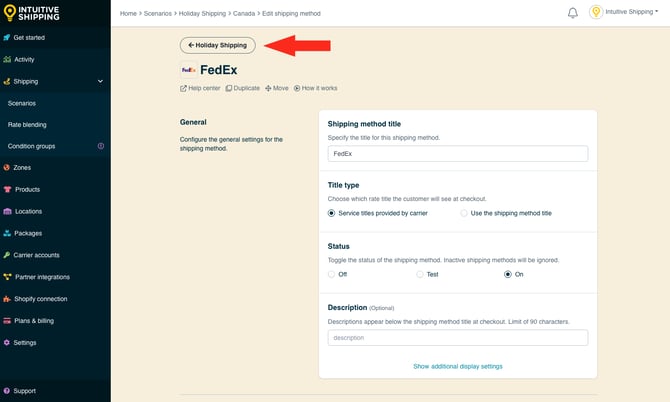Select the Off status radio button
The height and width of the screenshot is (402, 670).
332,274
